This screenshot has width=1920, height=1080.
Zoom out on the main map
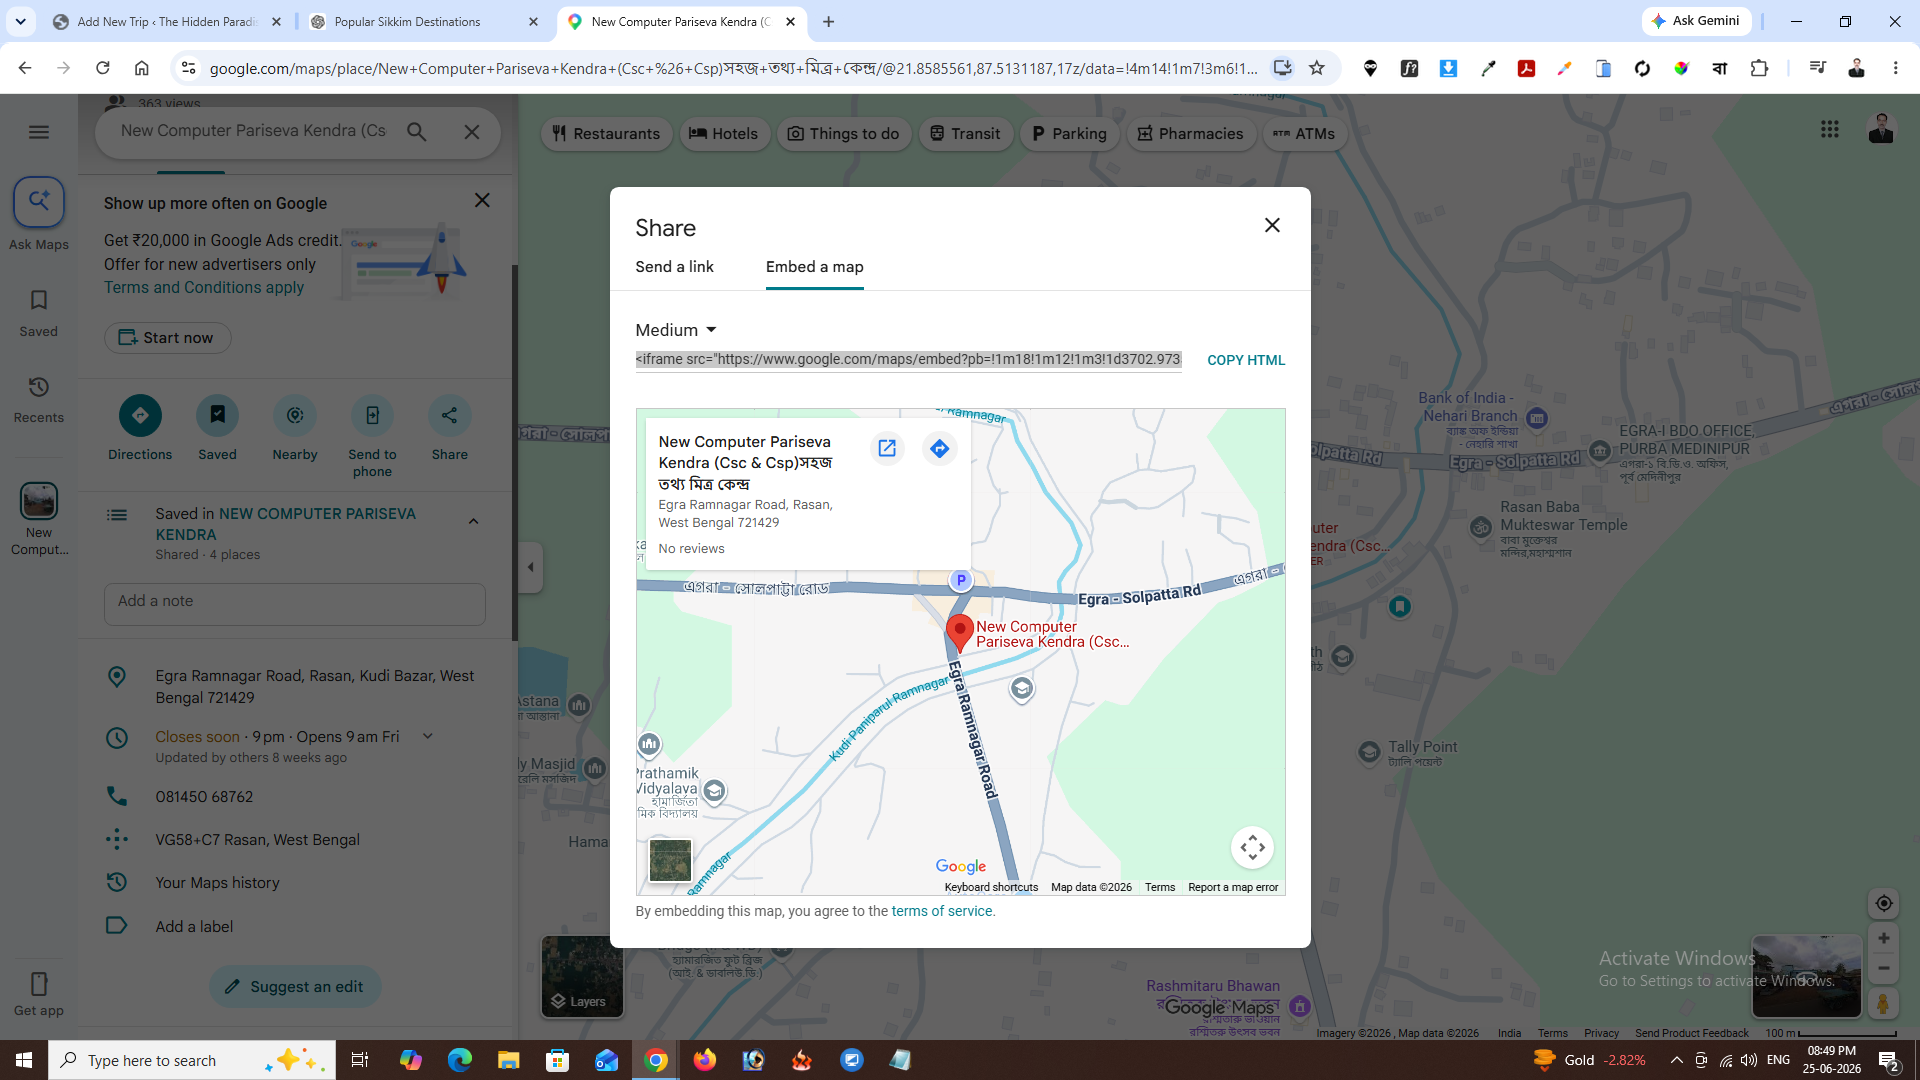(x=1884, y=968)
